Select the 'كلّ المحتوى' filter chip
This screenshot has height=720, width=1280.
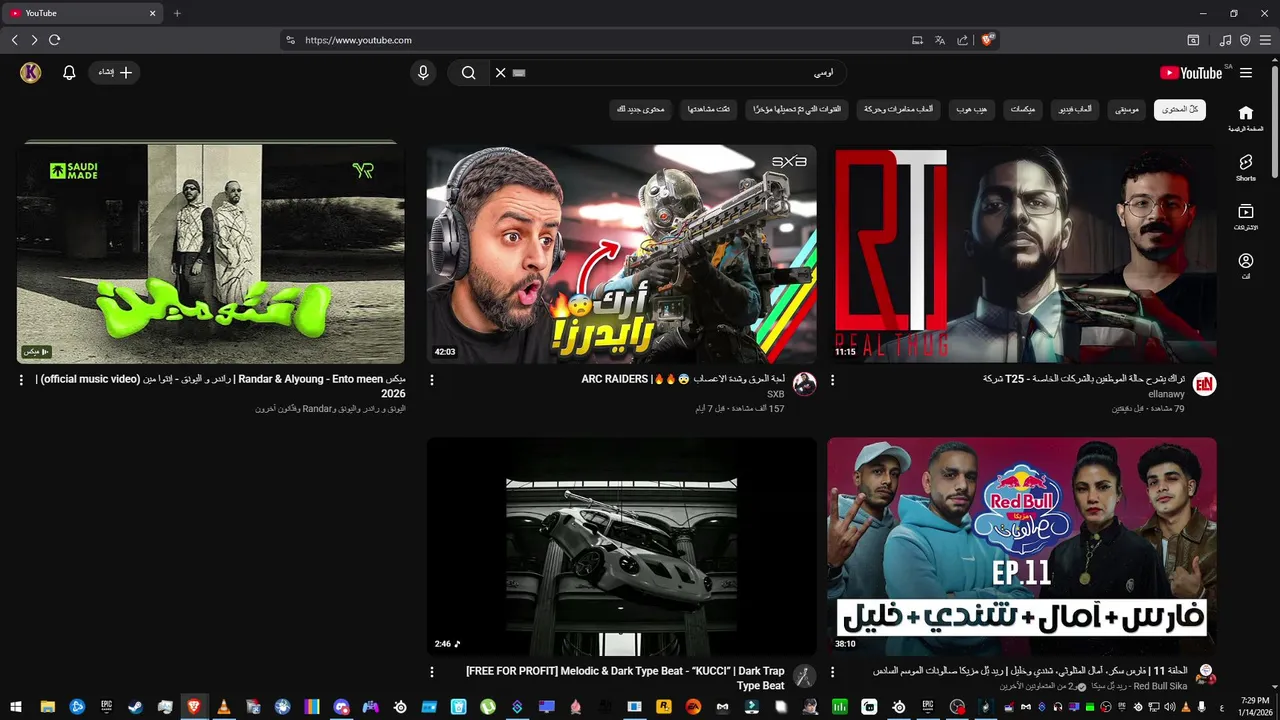click(1180, 109)
